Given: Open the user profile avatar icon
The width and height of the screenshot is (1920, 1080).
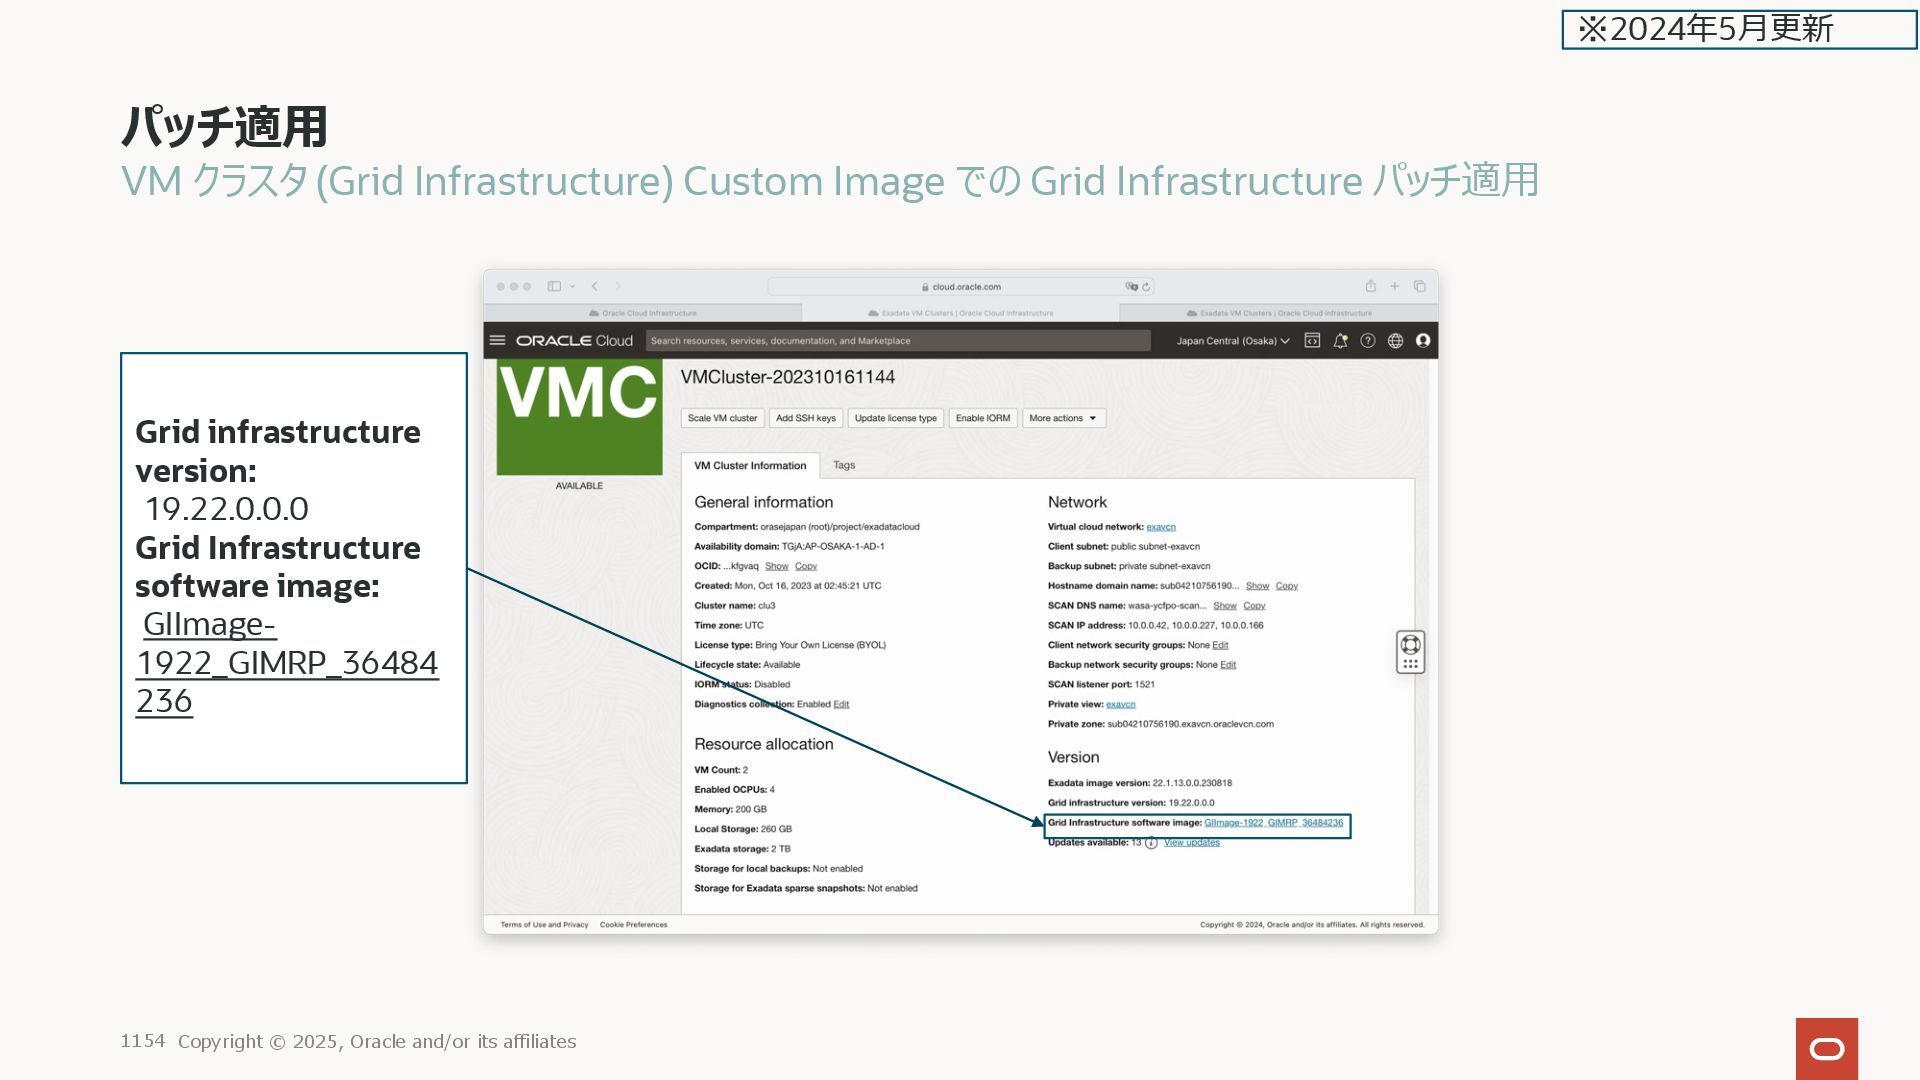Looking at the screenshot, I should tap(1423, 341).
